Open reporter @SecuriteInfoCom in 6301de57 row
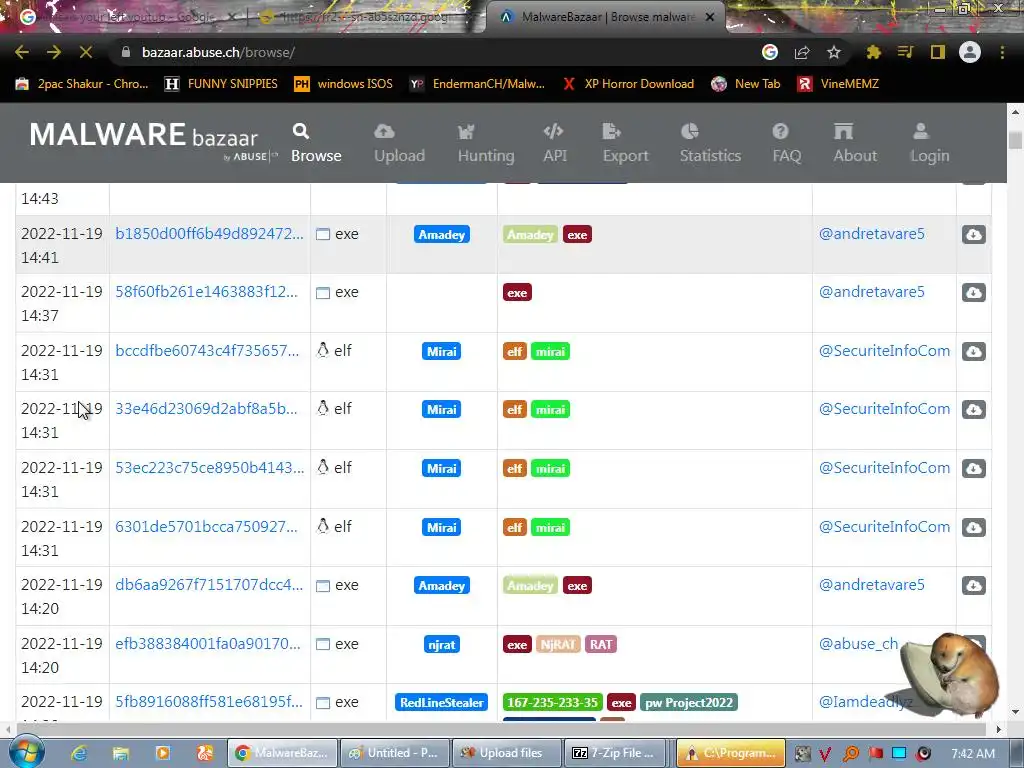This screenshot has height=768, width=1024. click(x=884, y=527)
